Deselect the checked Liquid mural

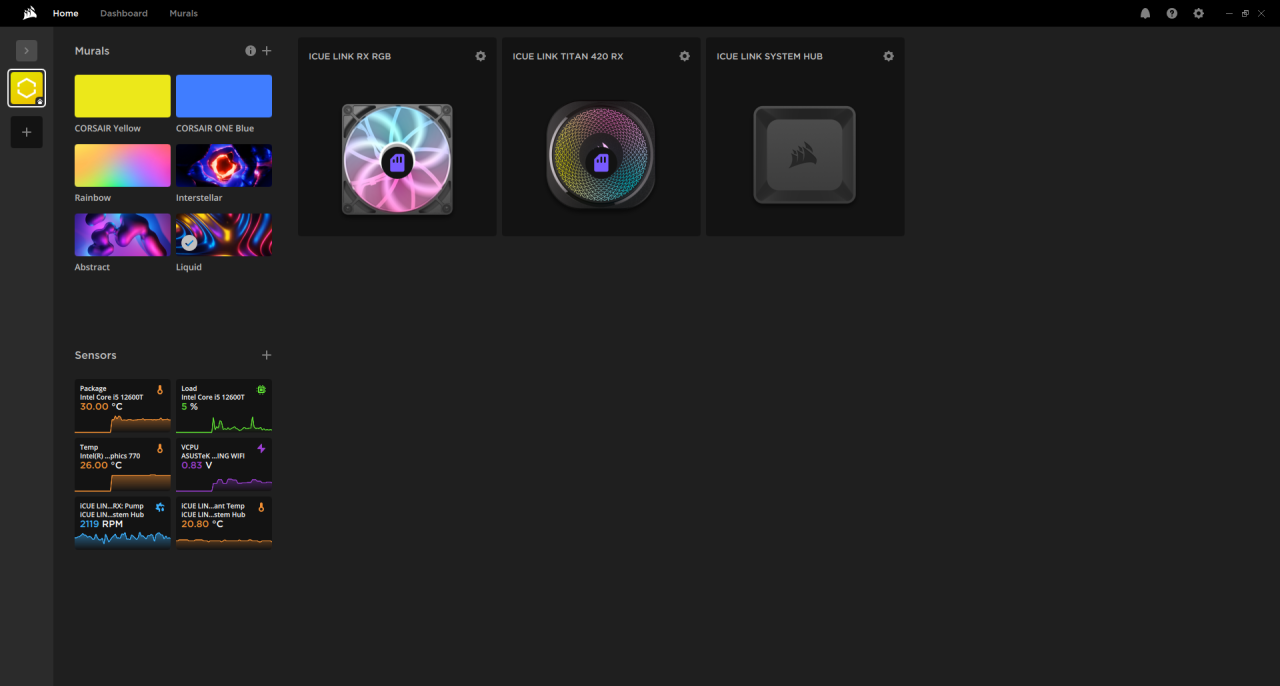click(x=189, y=241)
